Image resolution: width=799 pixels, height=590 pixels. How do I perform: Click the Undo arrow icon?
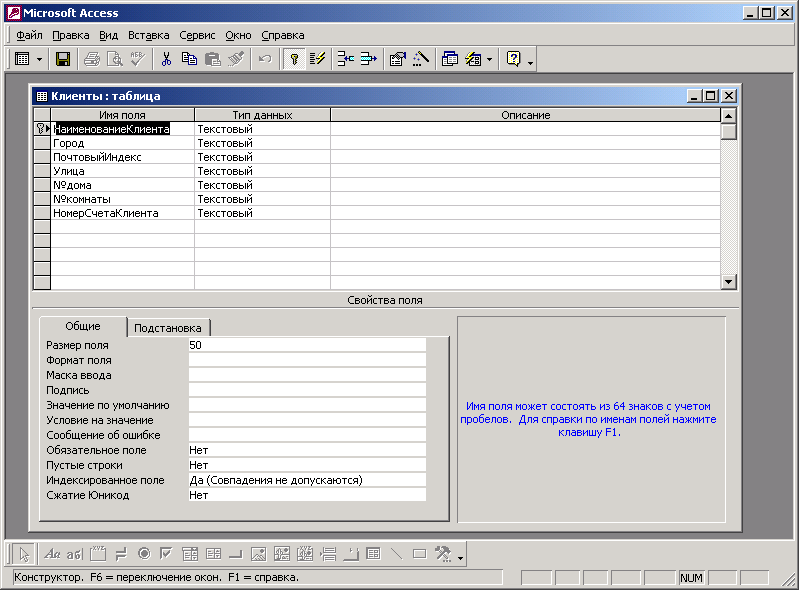tap(265, 59)
